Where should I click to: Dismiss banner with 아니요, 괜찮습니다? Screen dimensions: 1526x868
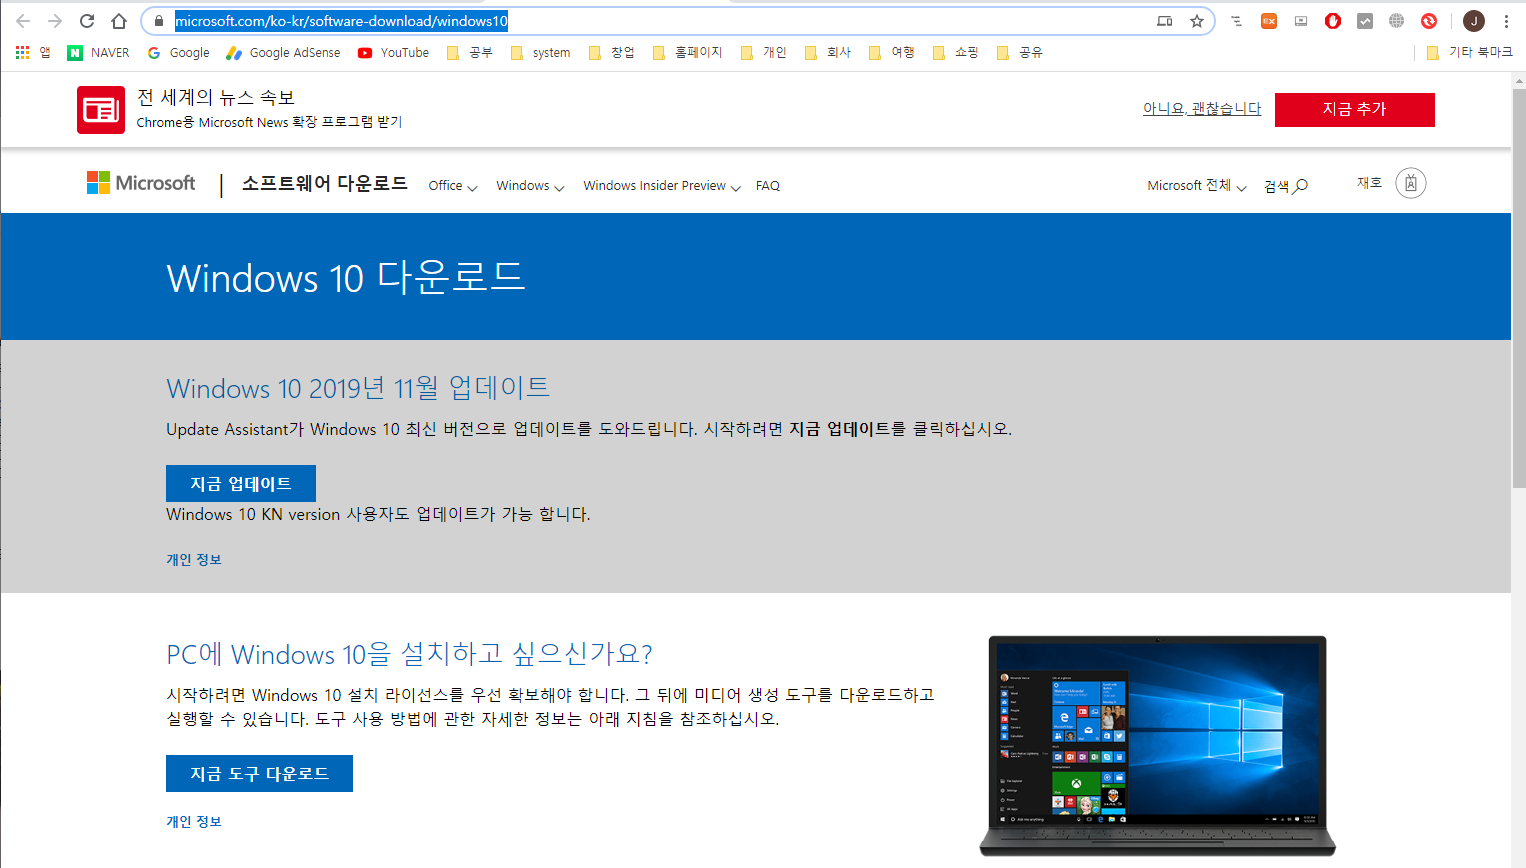[x=1202, y=109]
